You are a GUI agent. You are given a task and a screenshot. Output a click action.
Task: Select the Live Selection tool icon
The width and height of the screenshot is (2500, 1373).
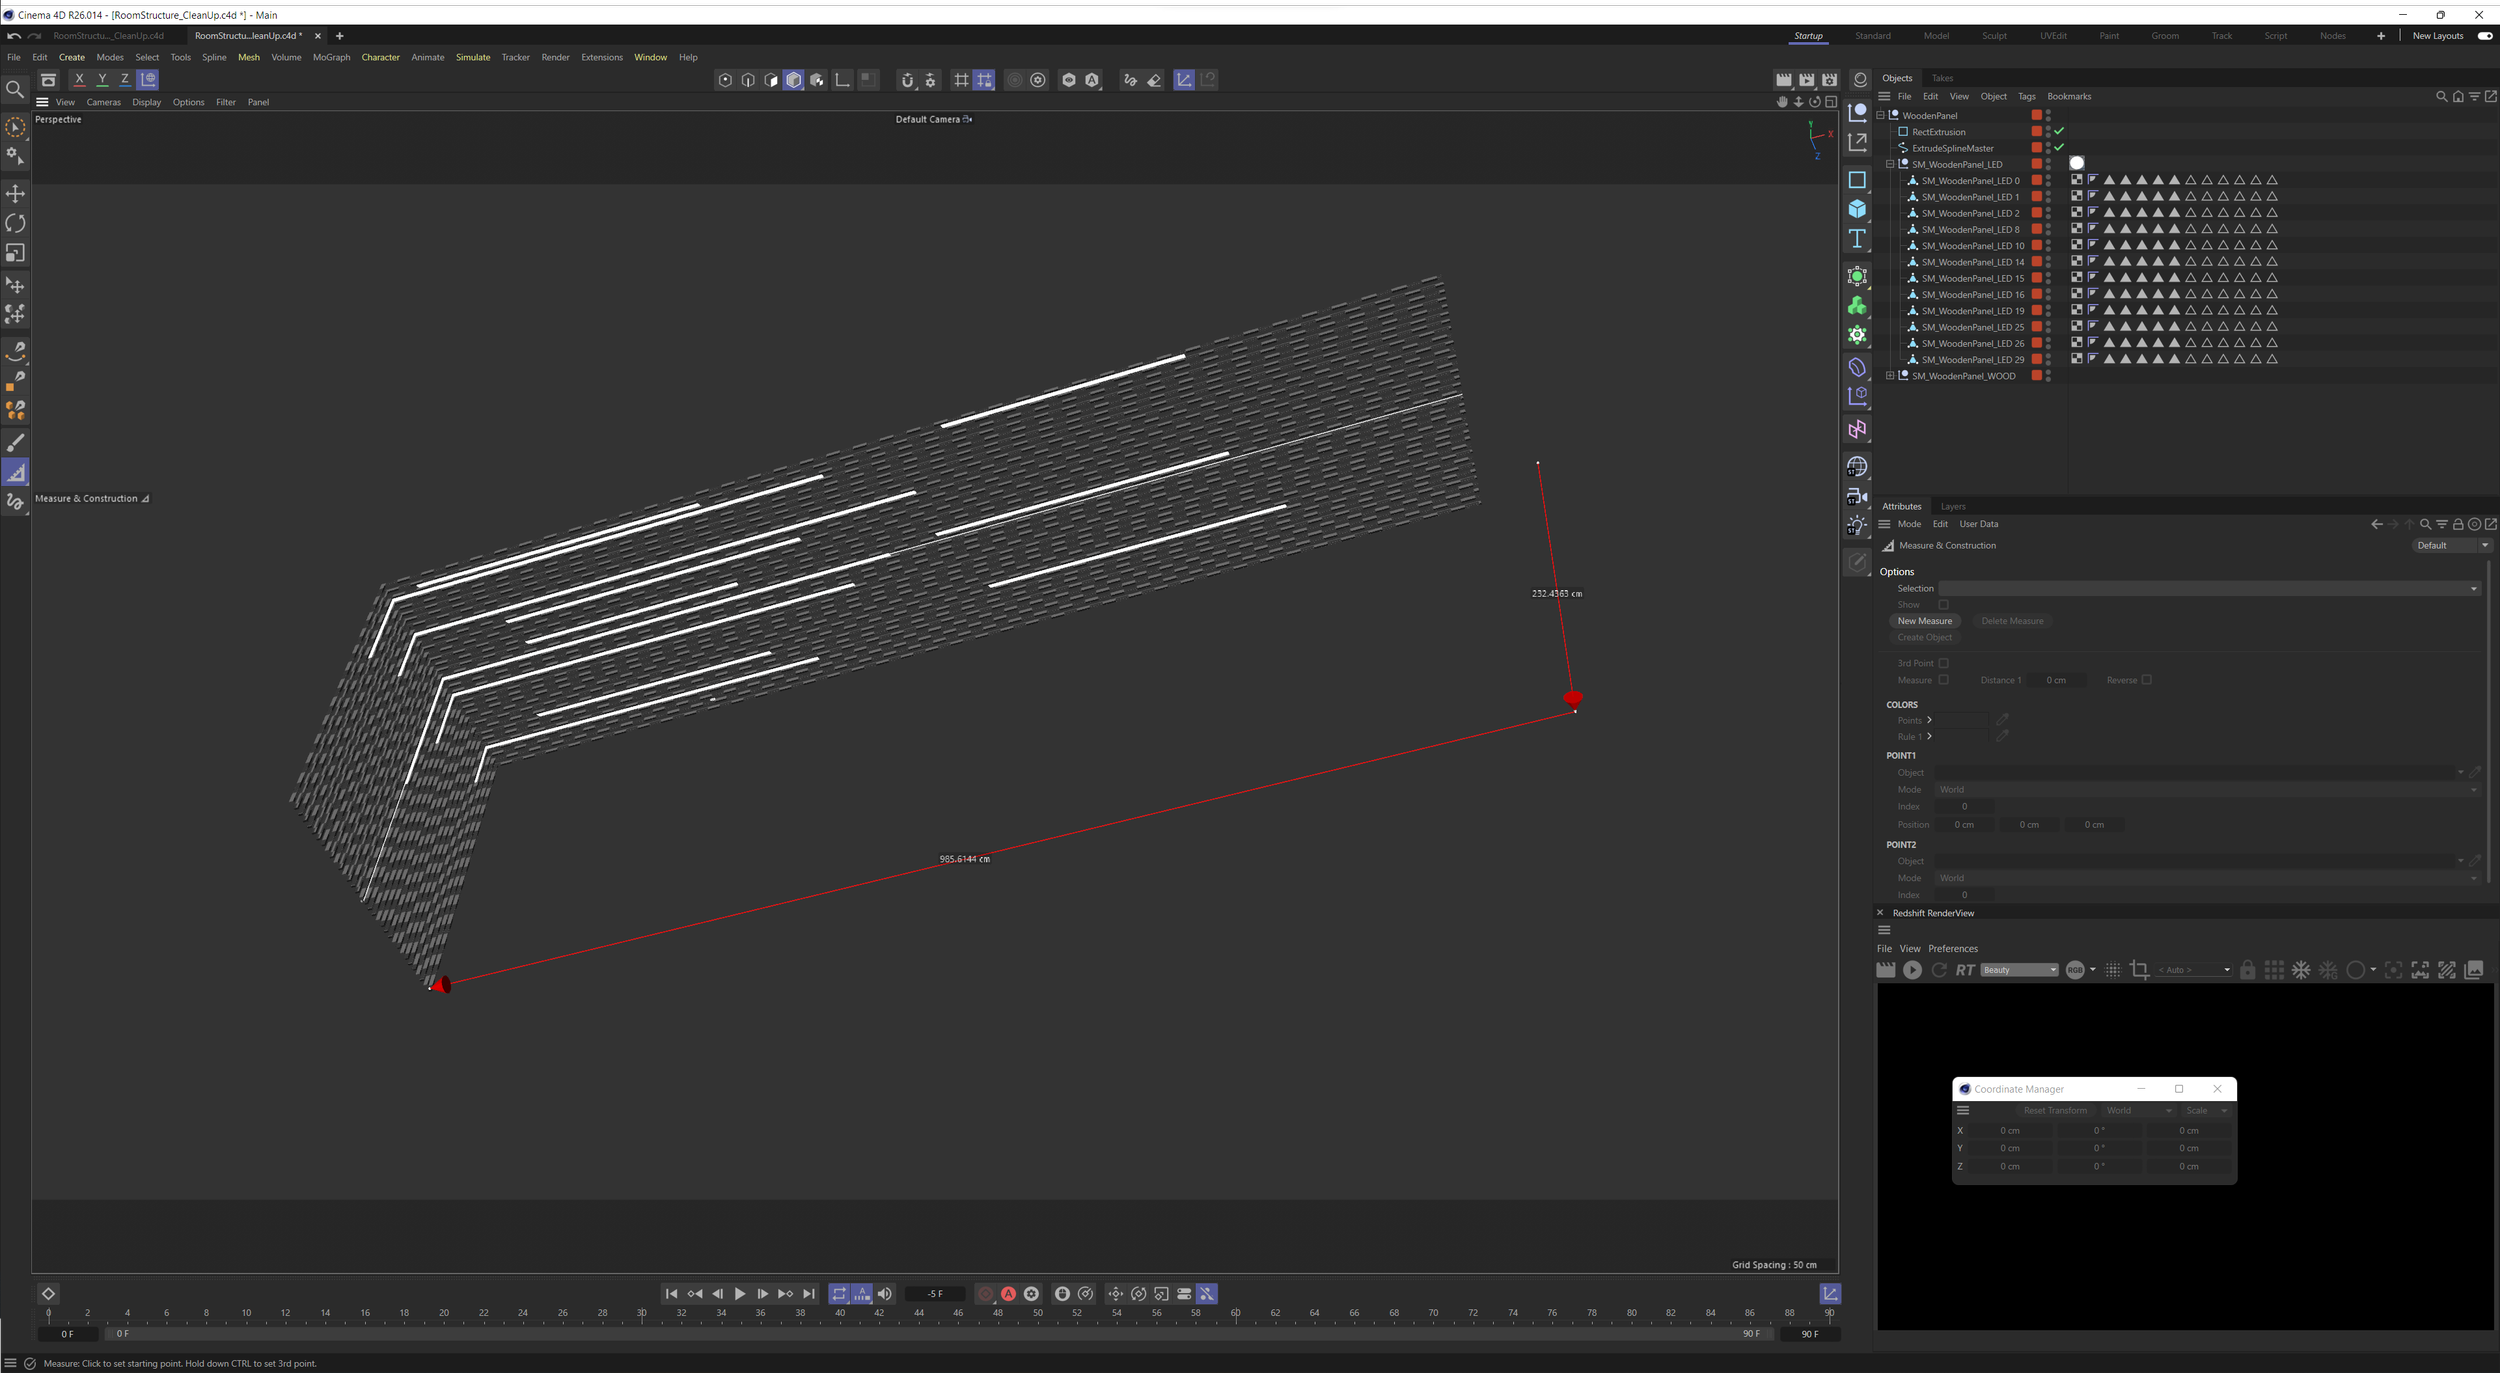coord(15,130)
